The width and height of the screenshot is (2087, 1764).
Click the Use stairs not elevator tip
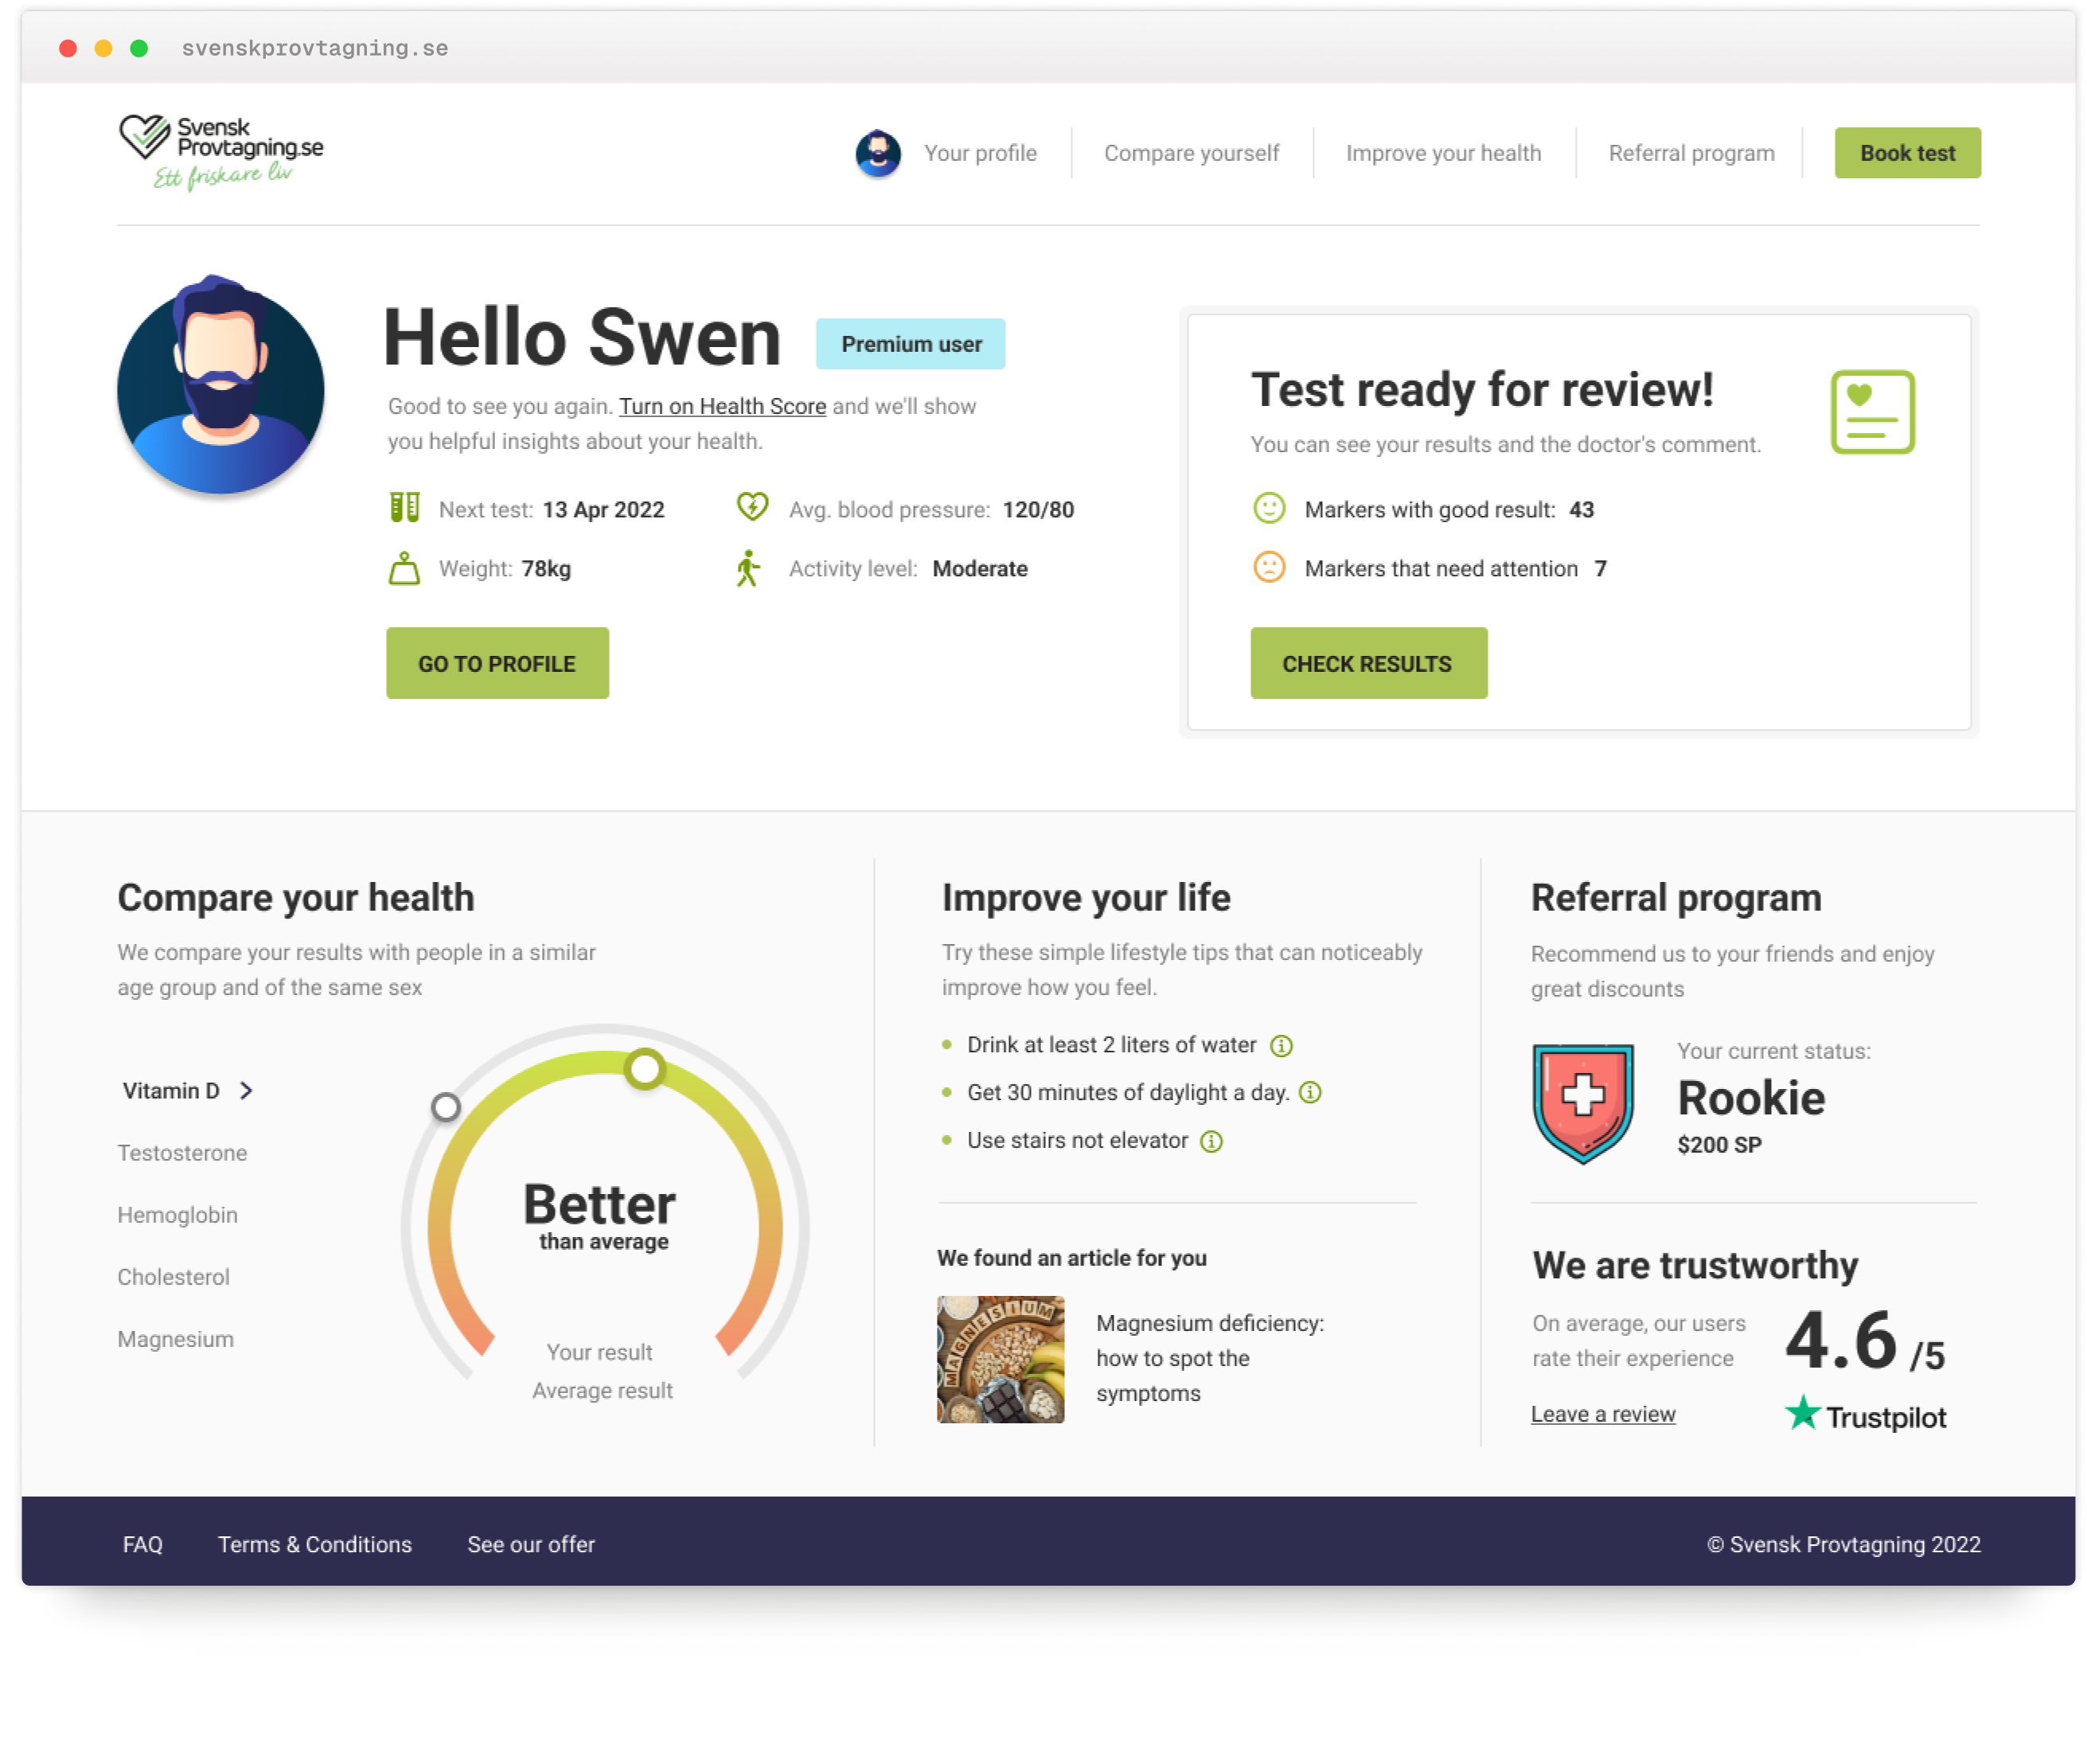click(x=1077, y=1141)
